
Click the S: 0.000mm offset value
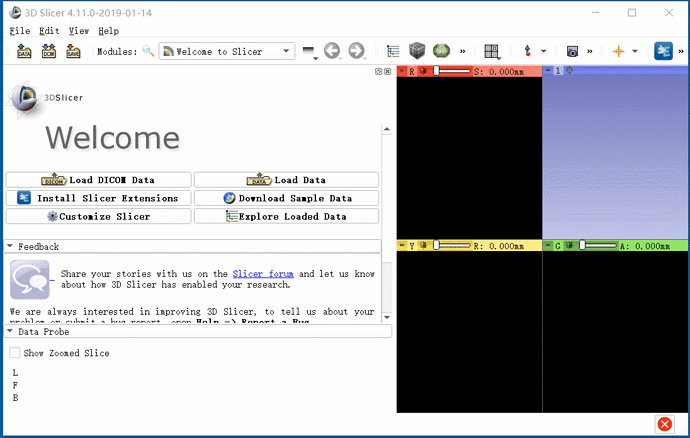coord(499,72)
